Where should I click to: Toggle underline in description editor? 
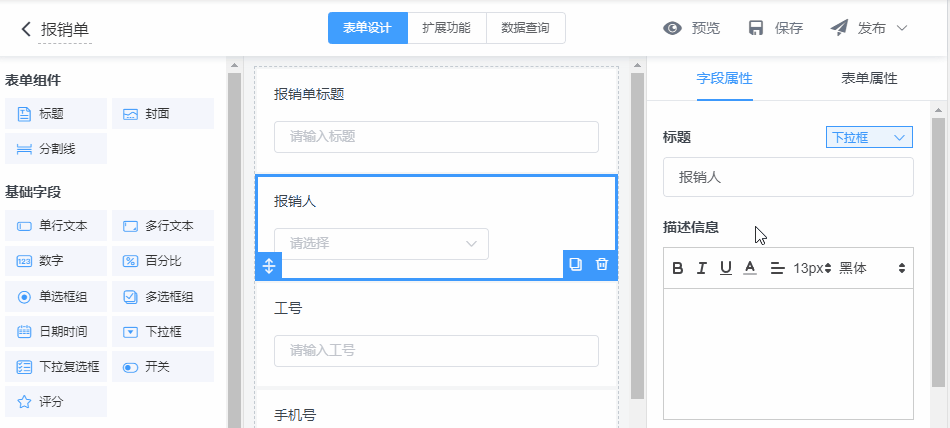(x=726, y=269)
